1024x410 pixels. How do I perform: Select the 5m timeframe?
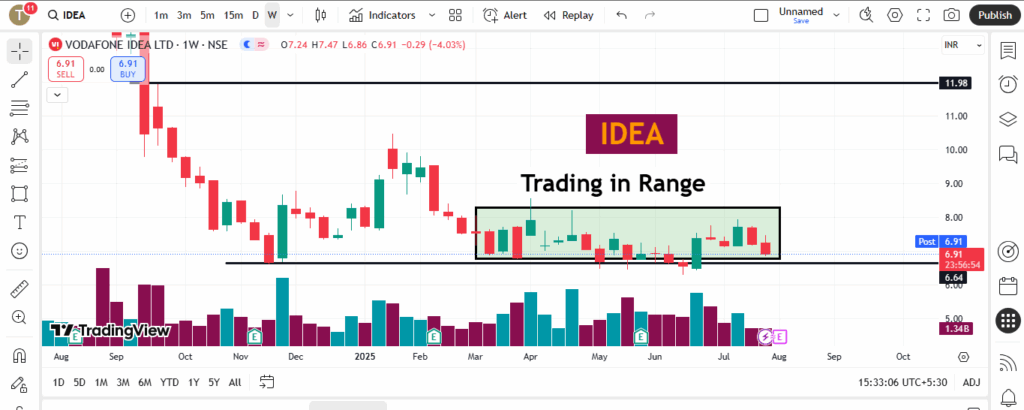coord(207,15)
